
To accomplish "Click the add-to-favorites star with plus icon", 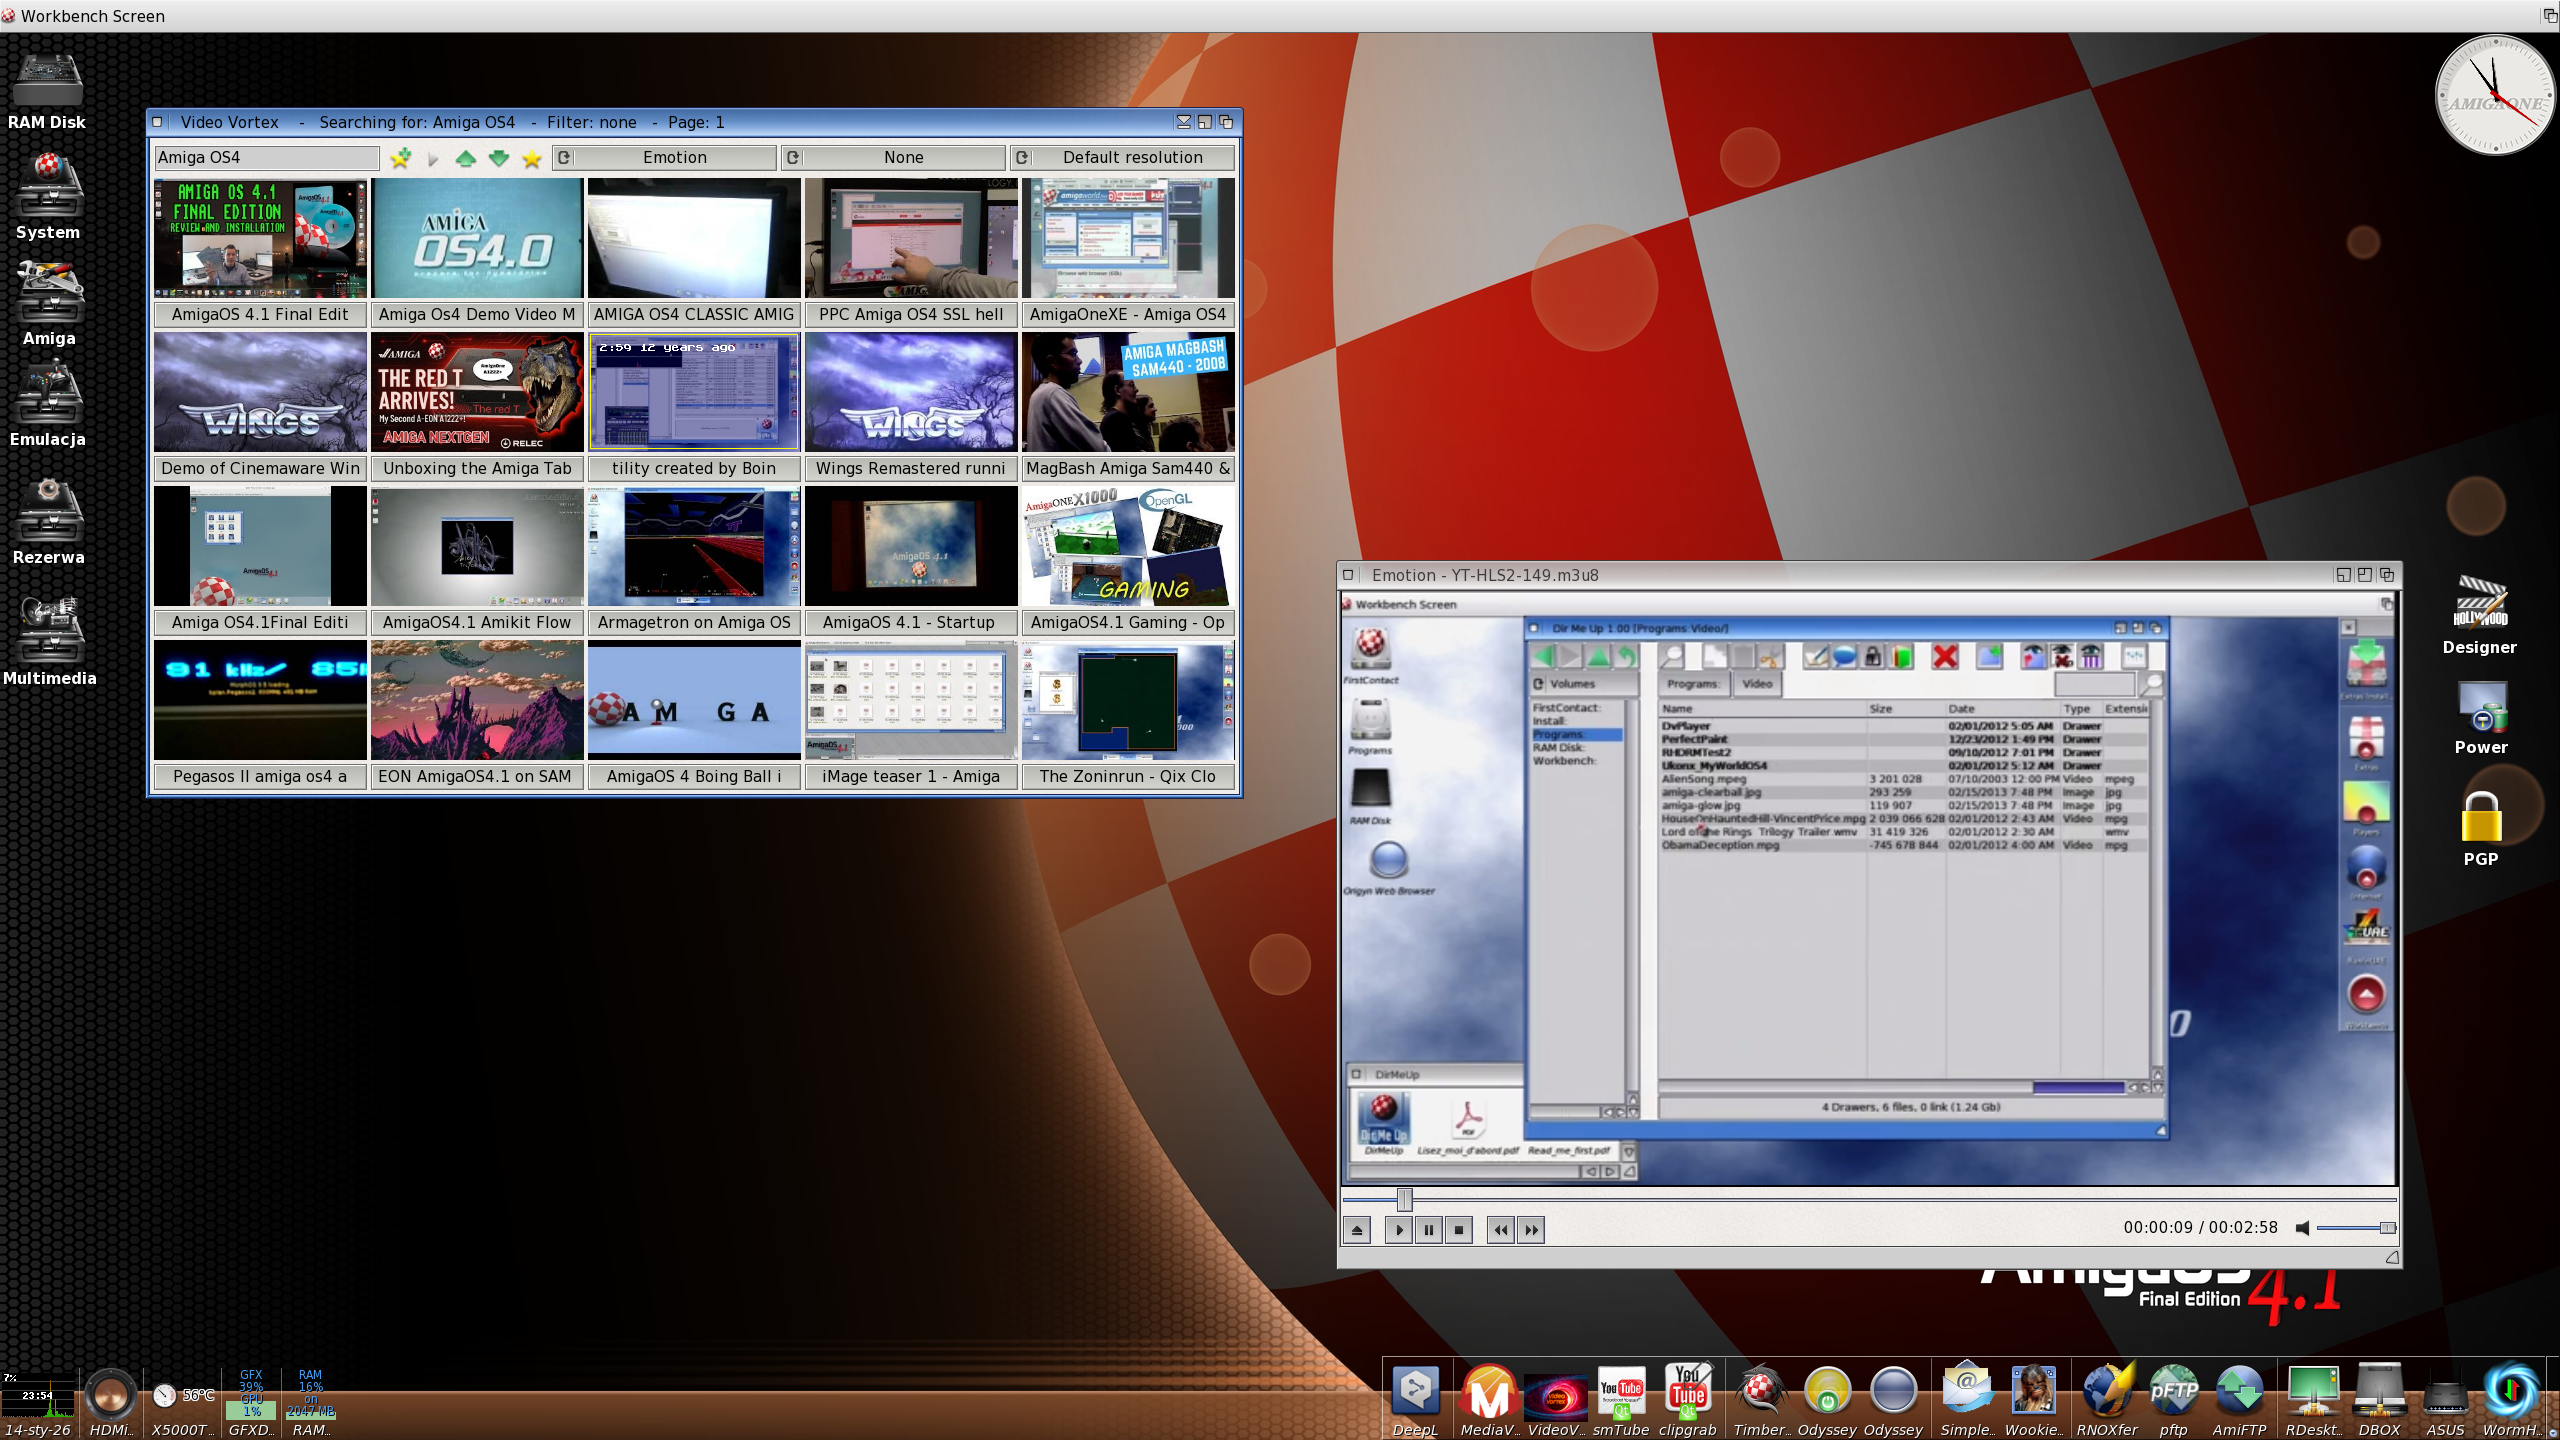I will 401,158.
